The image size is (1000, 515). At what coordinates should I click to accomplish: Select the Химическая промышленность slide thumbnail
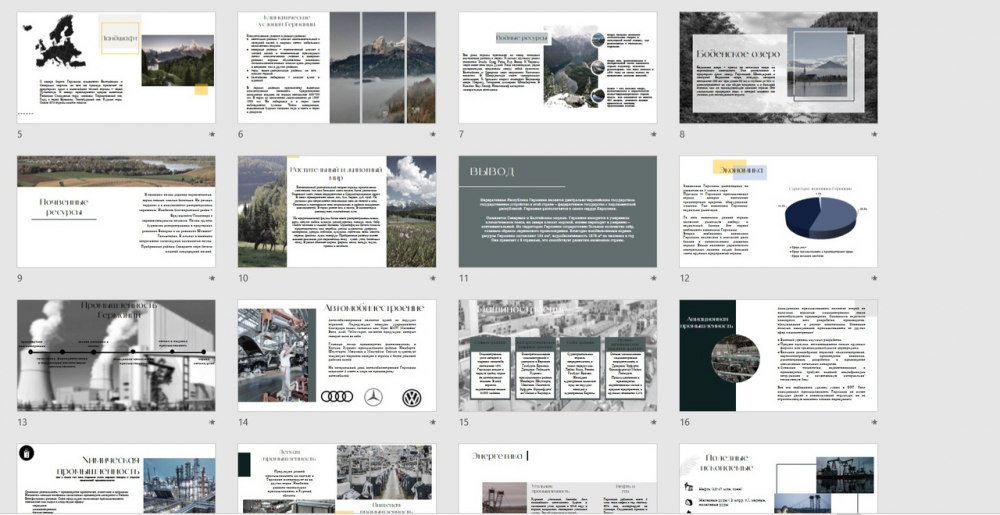point(116,479)
